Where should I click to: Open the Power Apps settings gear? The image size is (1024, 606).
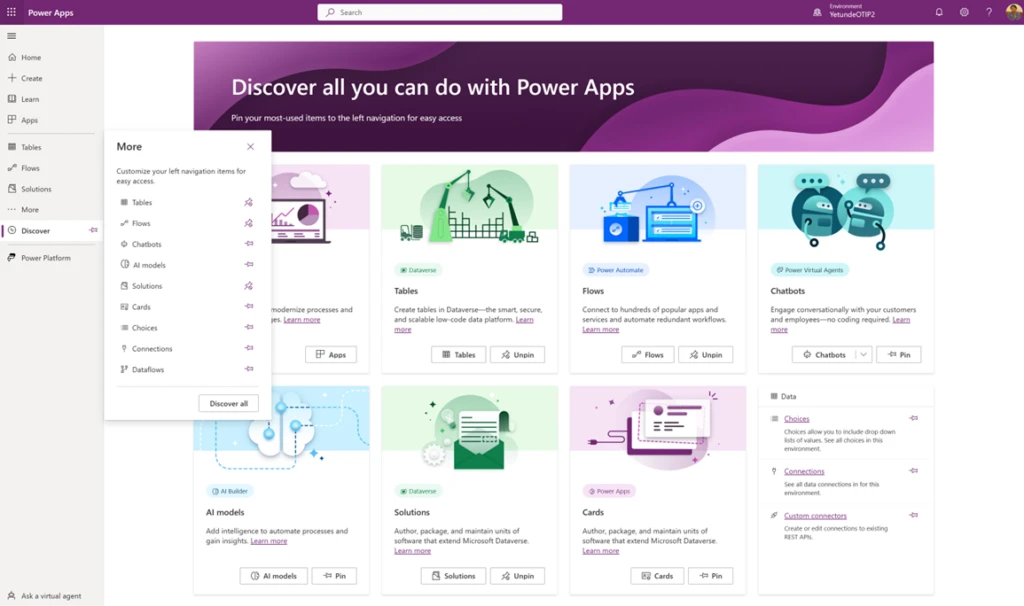963,12
